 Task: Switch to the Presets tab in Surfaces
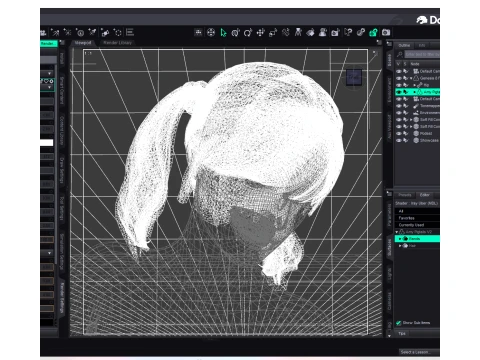[x=405, y=195]
